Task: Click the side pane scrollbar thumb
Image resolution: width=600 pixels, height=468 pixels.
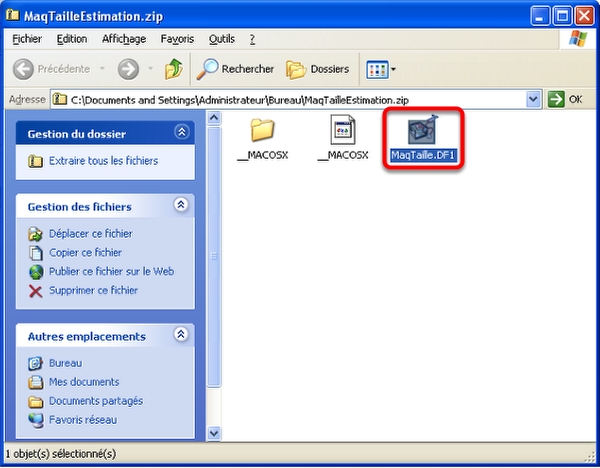Action: (214, 257)
